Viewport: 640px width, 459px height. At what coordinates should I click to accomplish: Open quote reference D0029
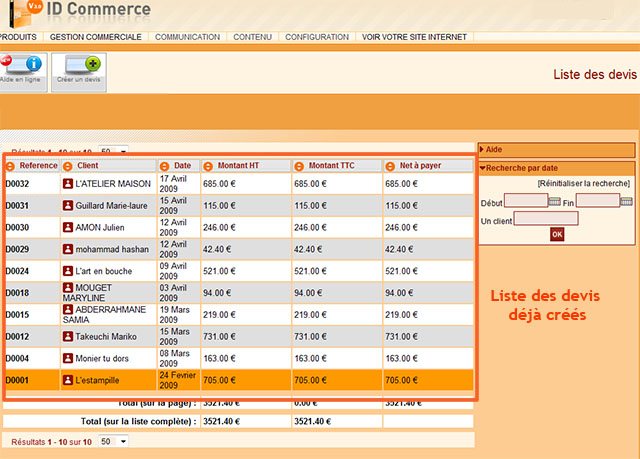(x=18, y=249)
